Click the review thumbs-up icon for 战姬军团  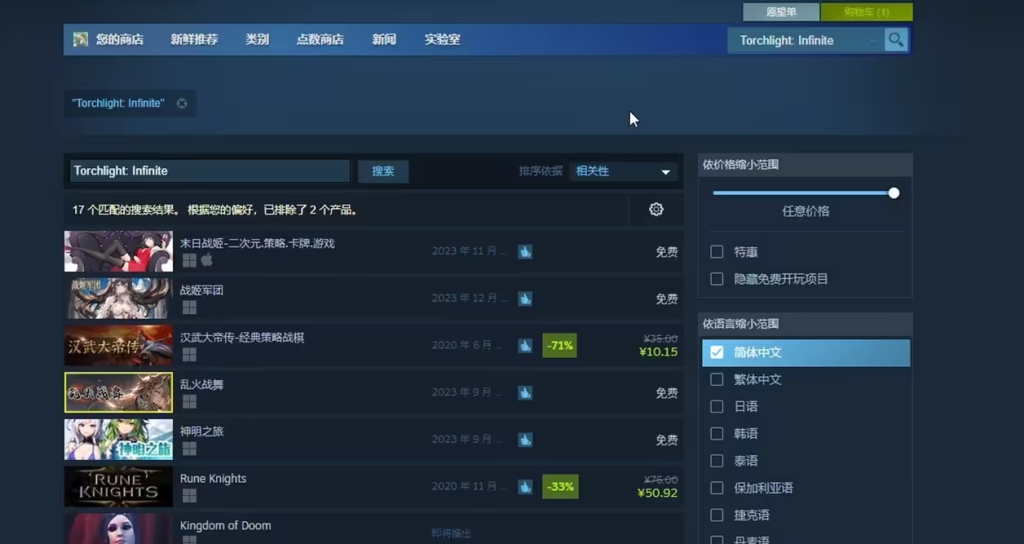tap(525, 298)
